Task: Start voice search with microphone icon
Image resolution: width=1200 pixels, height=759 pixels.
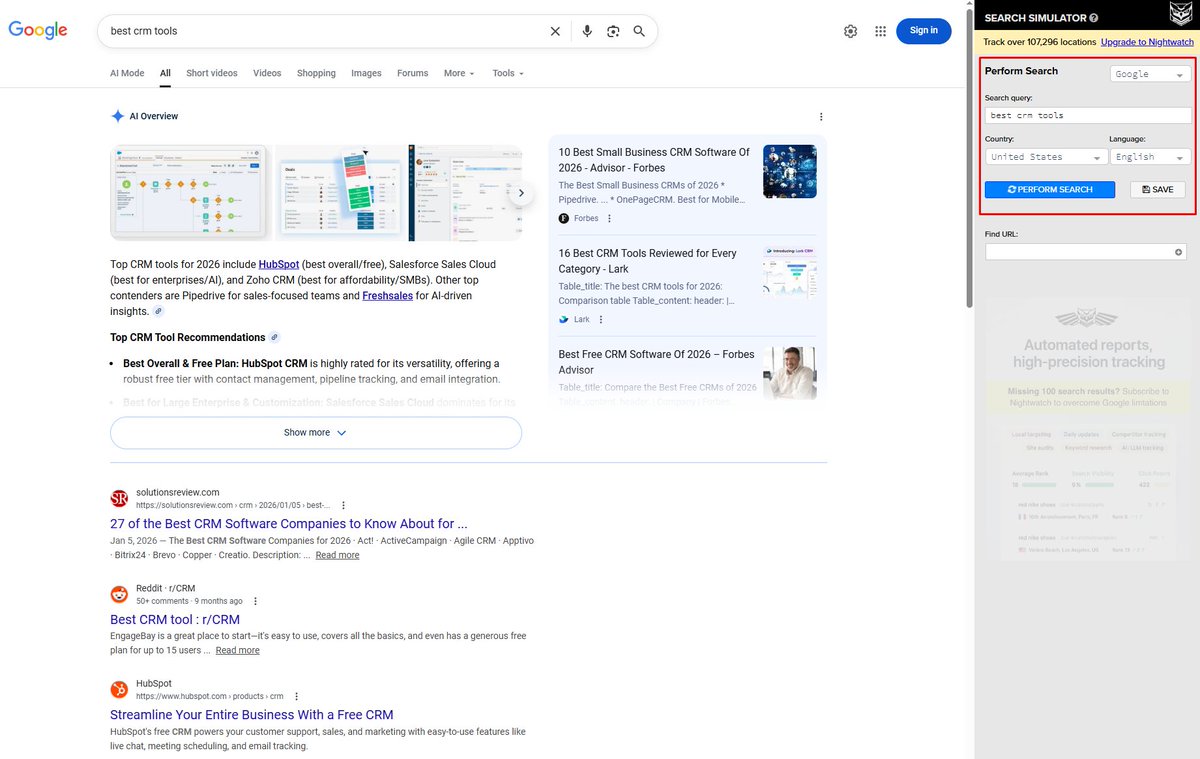Action: point(588,31)
